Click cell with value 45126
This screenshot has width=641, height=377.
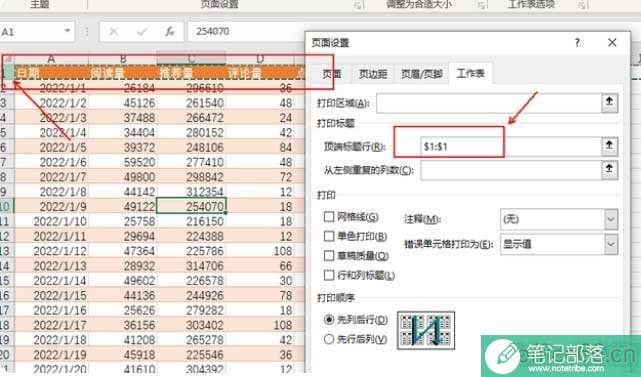(x=123, y=103)
